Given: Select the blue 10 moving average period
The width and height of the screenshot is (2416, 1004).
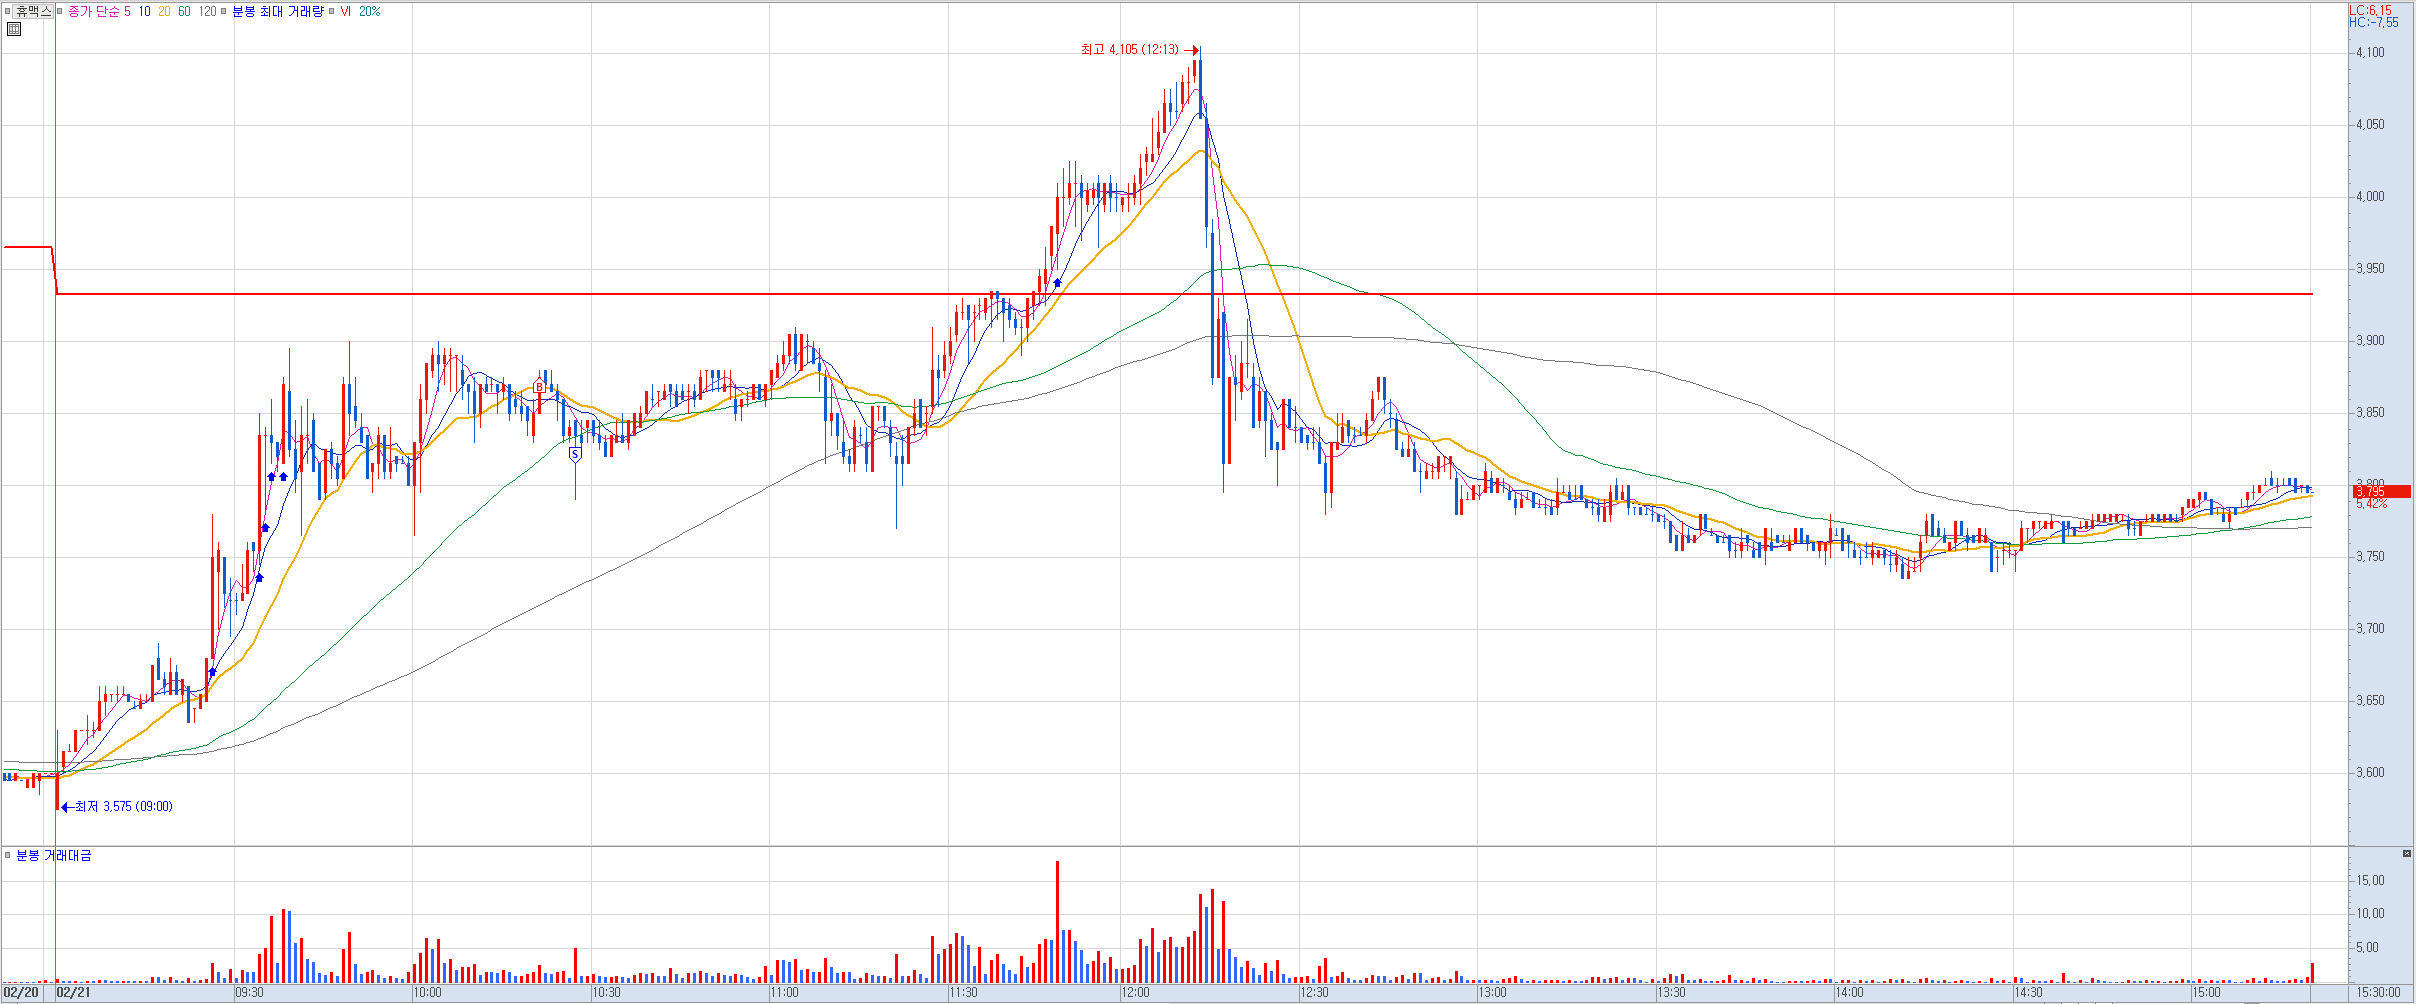Looking at the screenshot, I should 144,11.
